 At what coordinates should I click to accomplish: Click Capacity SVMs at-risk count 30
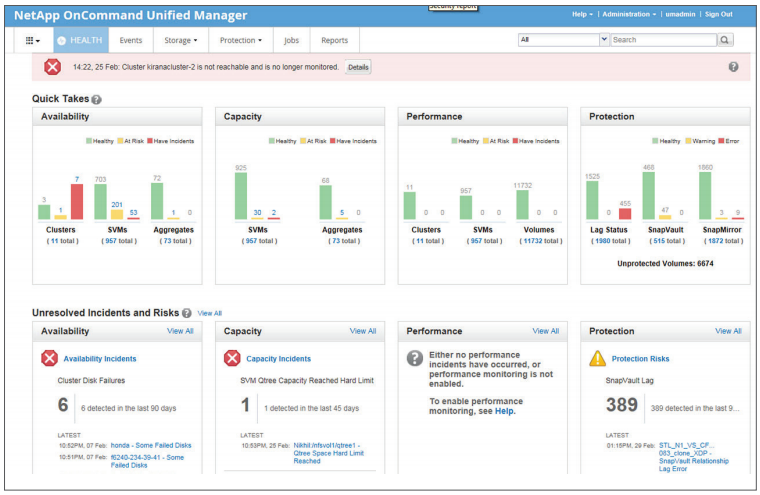[257, 212]
